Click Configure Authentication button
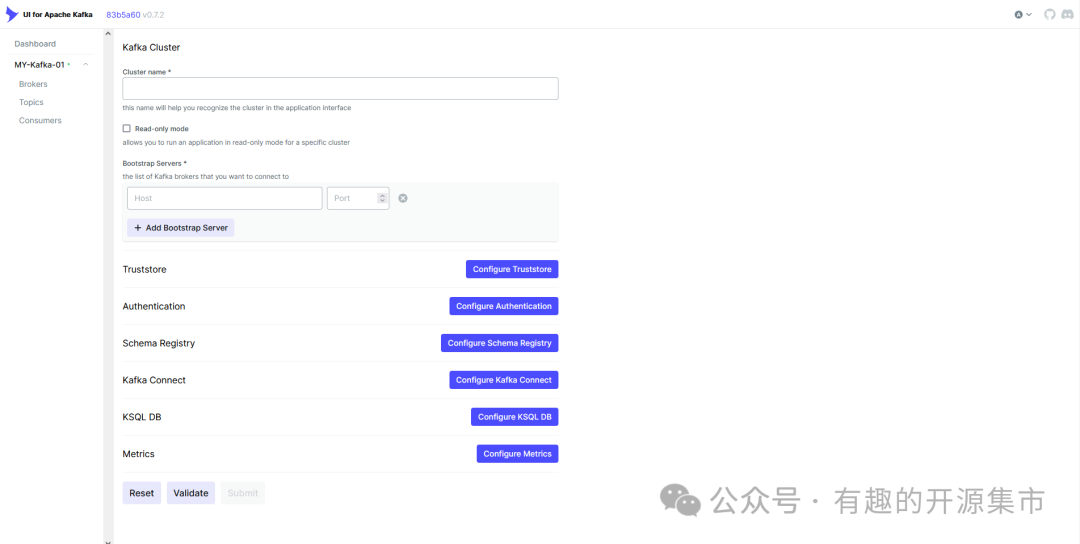This screenshot has width=1080, height=544. [503, 306]
